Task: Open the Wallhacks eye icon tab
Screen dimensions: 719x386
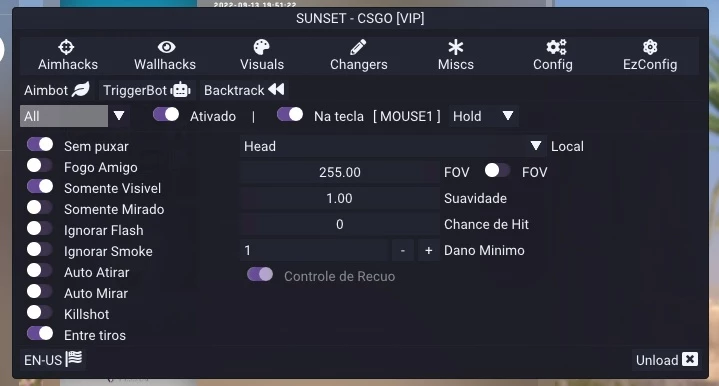Action: coord(166,47)
